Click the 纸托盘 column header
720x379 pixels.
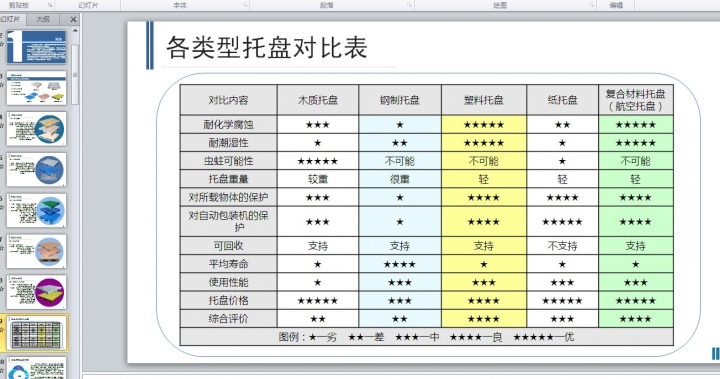[562, 100]
